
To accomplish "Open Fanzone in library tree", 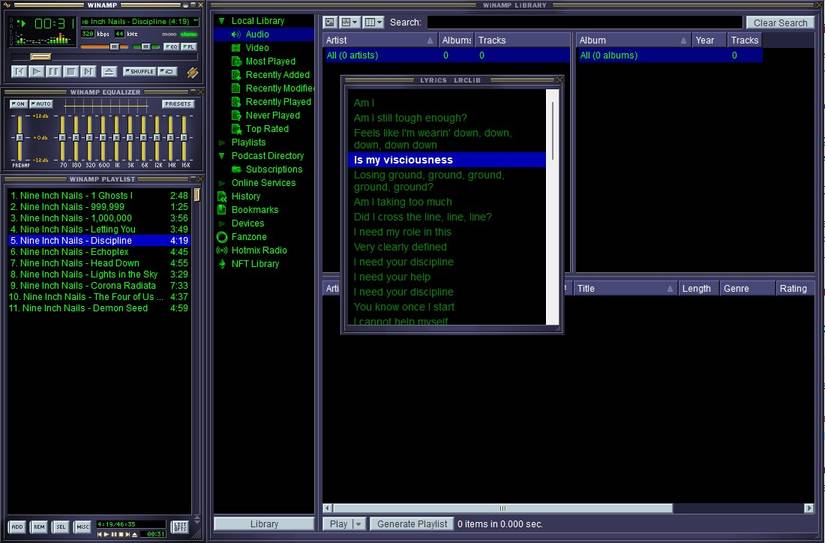I will [x=249, y=237].
